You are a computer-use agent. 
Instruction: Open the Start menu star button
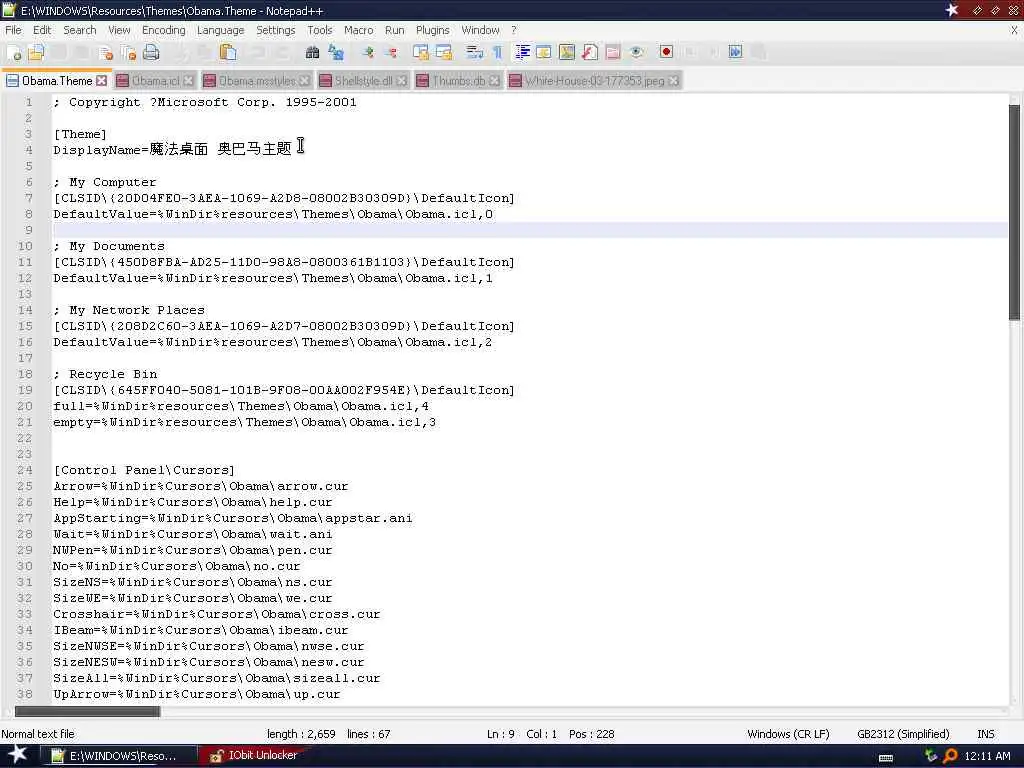(17, 754)
